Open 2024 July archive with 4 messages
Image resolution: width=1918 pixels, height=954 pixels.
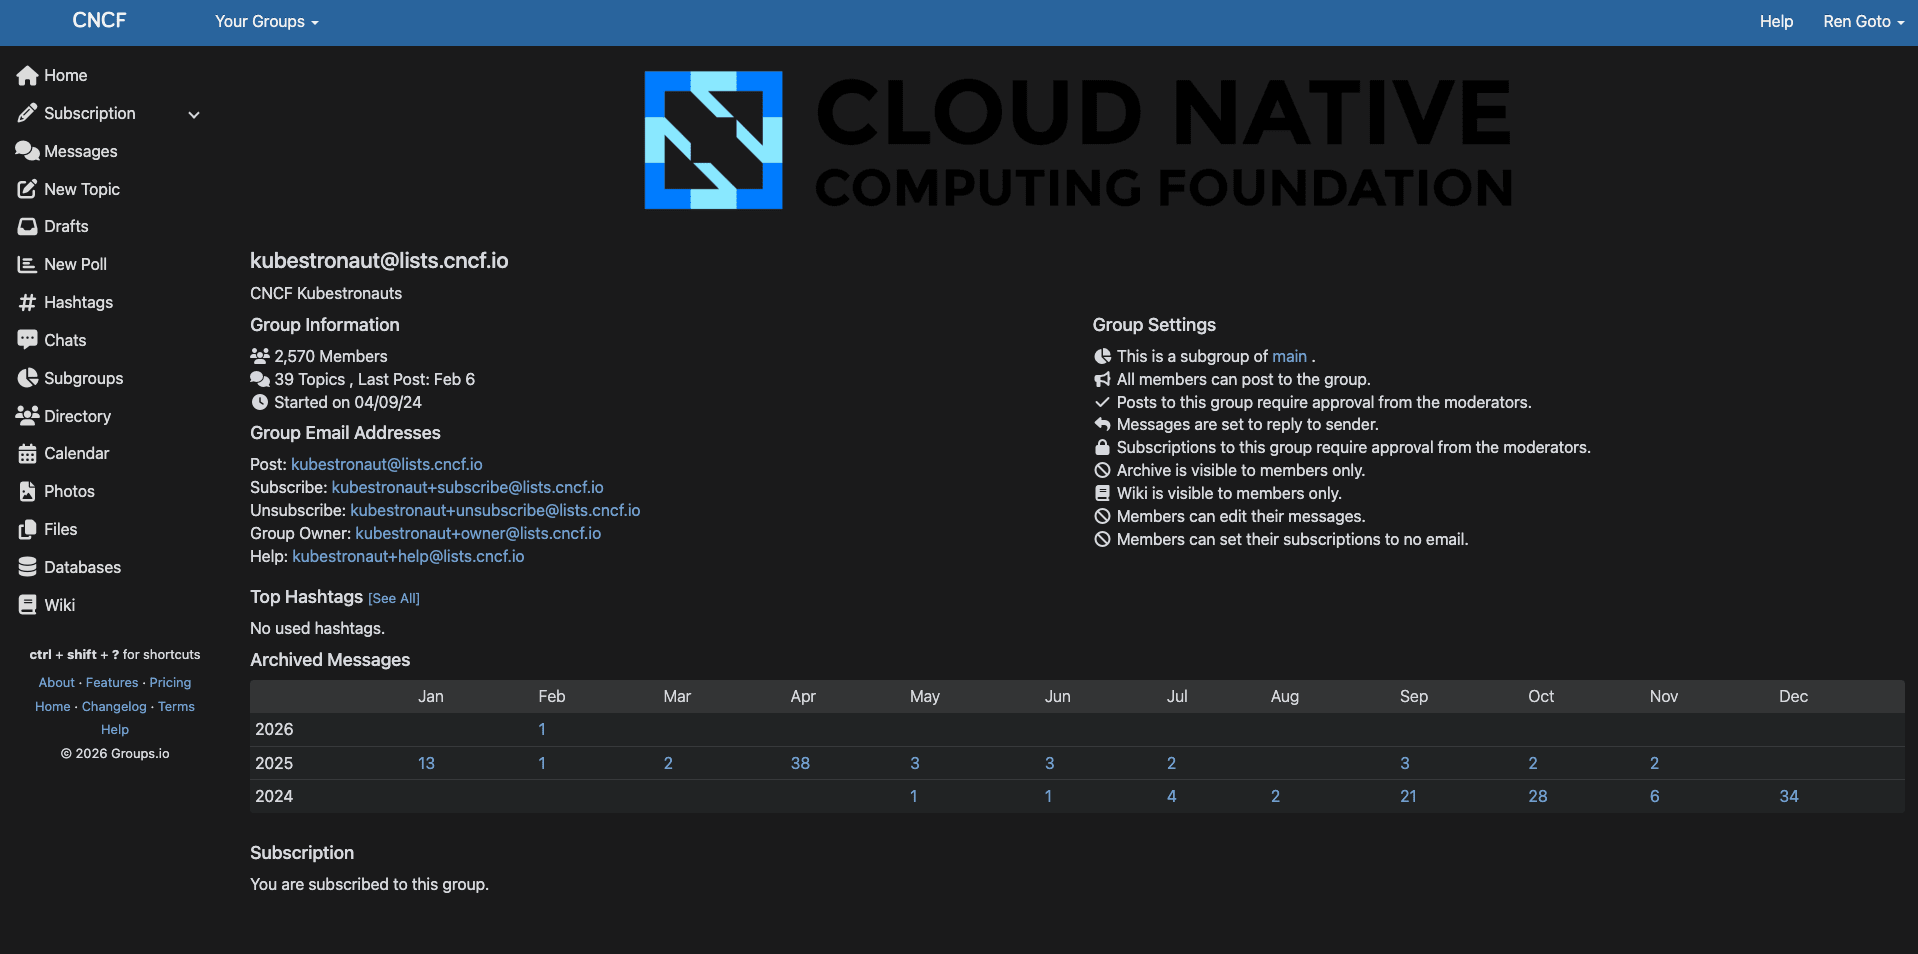point(1171,796)
